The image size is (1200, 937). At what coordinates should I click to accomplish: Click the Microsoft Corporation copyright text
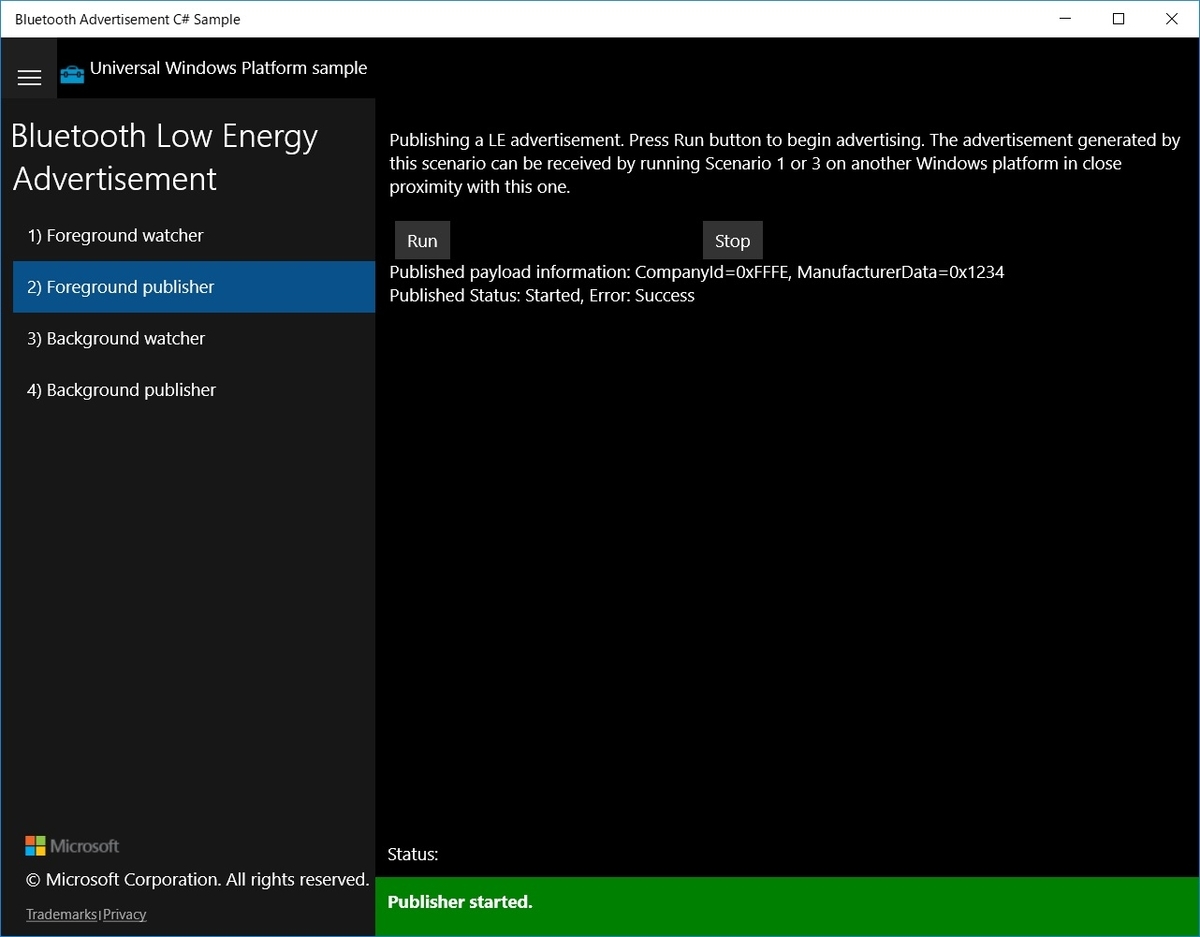pos(198,880)
